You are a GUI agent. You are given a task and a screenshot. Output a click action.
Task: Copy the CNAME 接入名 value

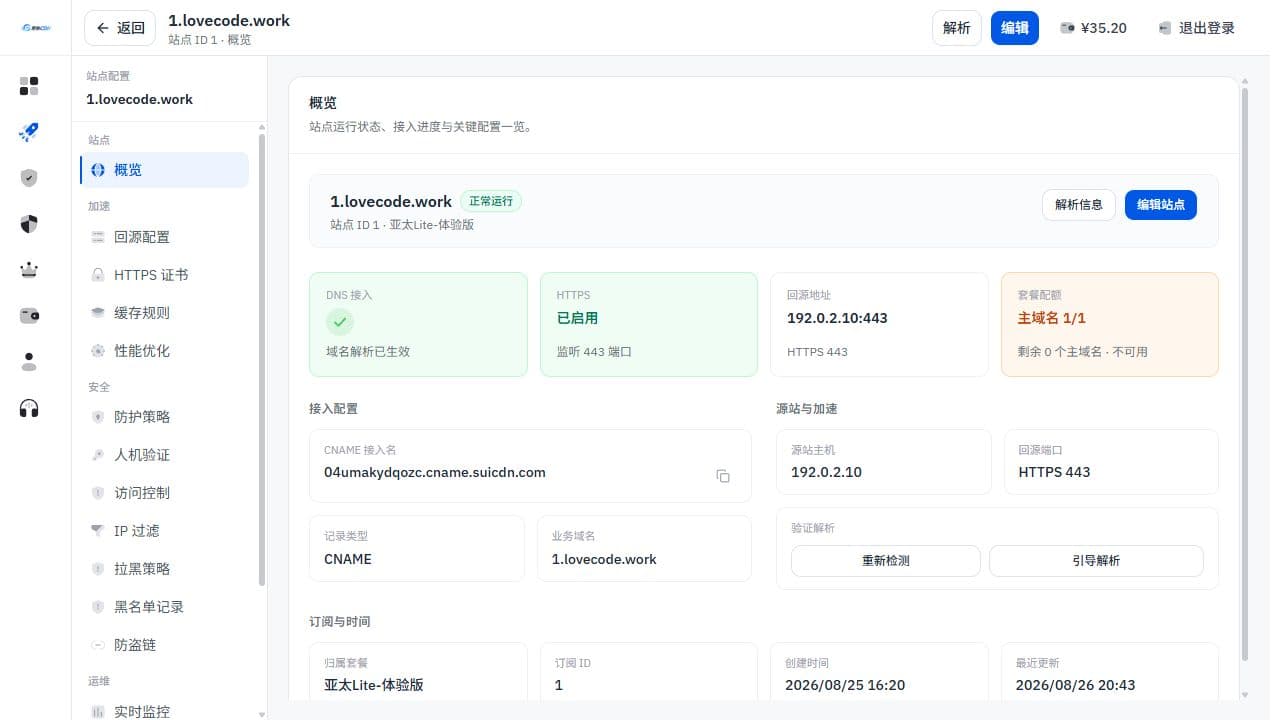pyautogui.click(x=723, y=476)
